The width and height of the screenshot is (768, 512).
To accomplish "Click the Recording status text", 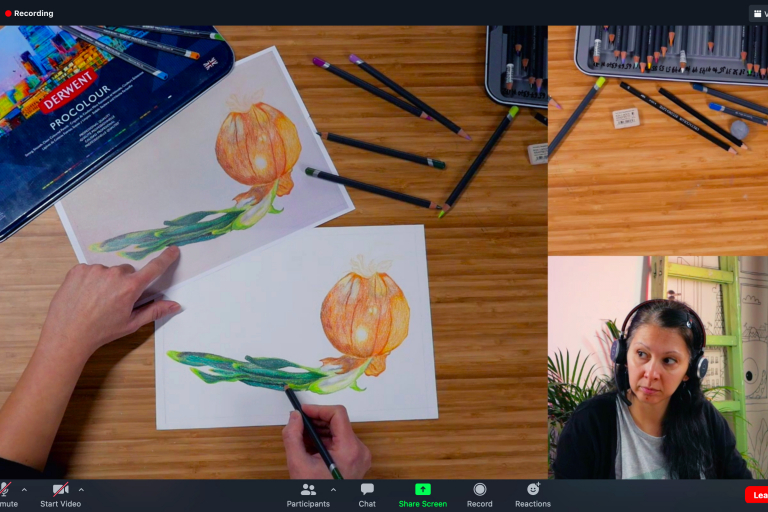I will (x=34, y=14).
